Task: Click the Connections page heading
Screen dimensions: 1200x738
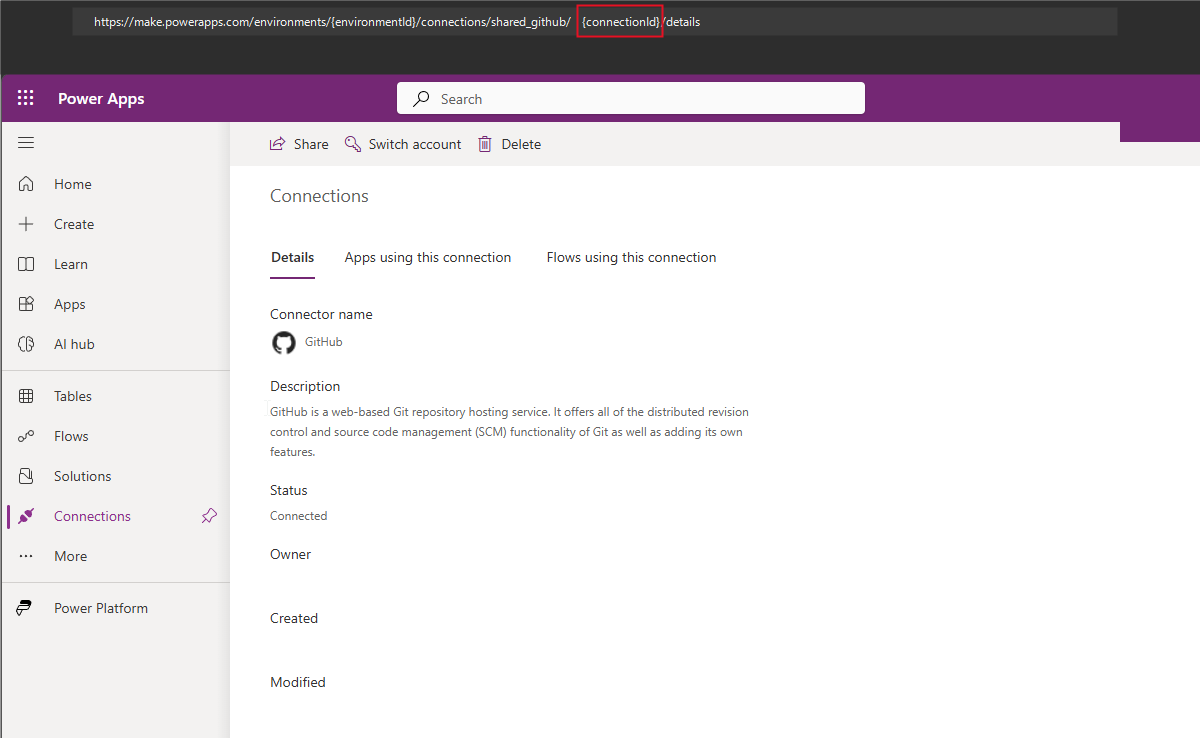Action: coord(319,196)
